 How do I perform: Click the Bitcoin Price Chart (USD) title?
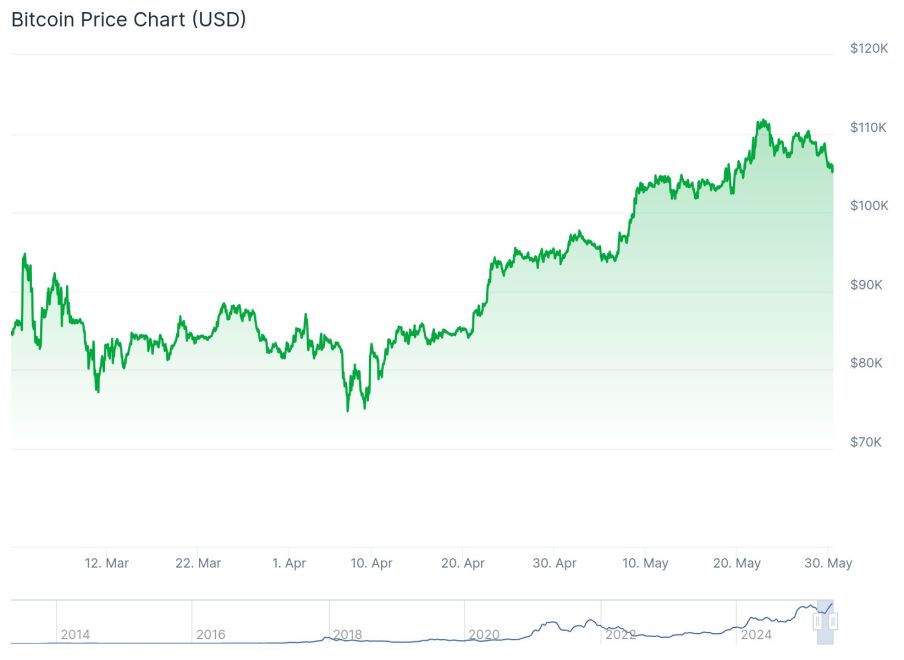tap(129, 19)
